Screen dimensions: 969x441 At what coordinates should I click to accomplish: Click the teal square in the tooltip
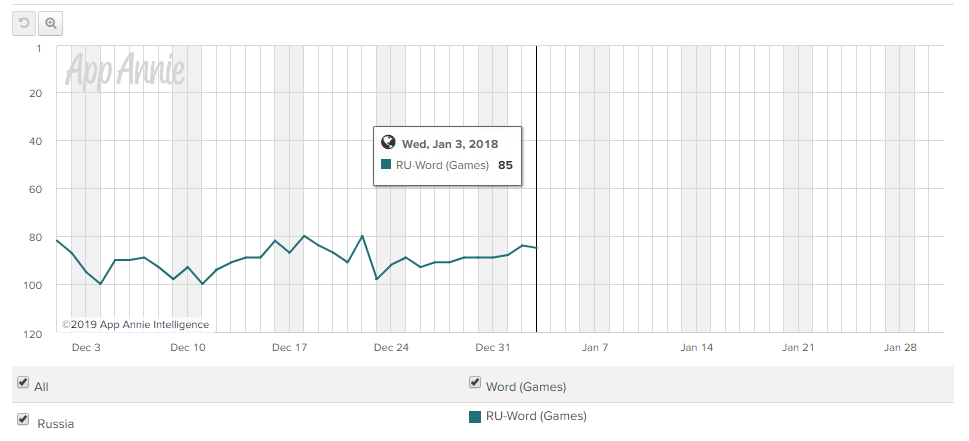[387, 165]
